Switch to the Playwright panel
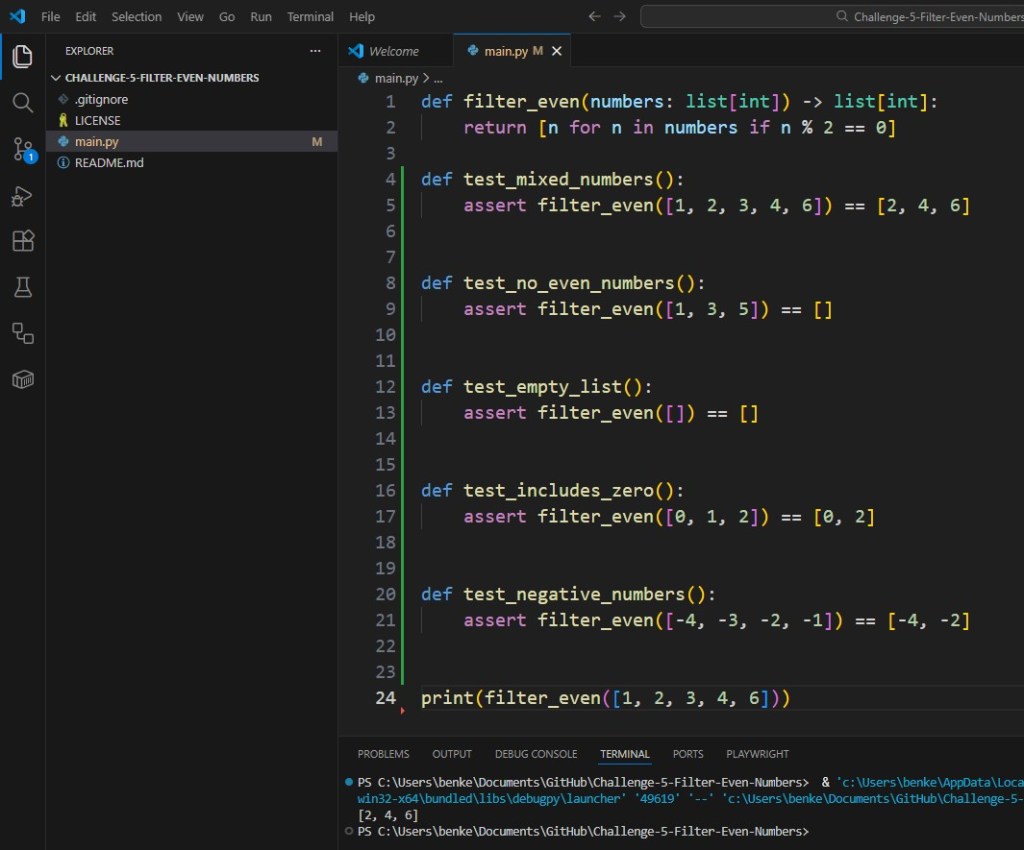 [757, 754]
